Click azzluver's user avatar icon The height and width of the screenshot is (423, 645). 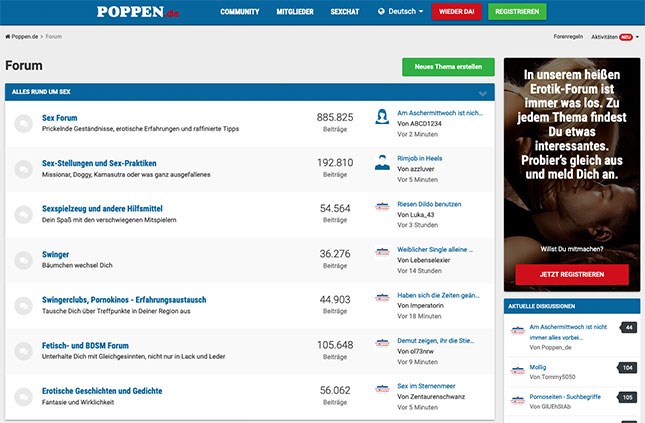382,163
